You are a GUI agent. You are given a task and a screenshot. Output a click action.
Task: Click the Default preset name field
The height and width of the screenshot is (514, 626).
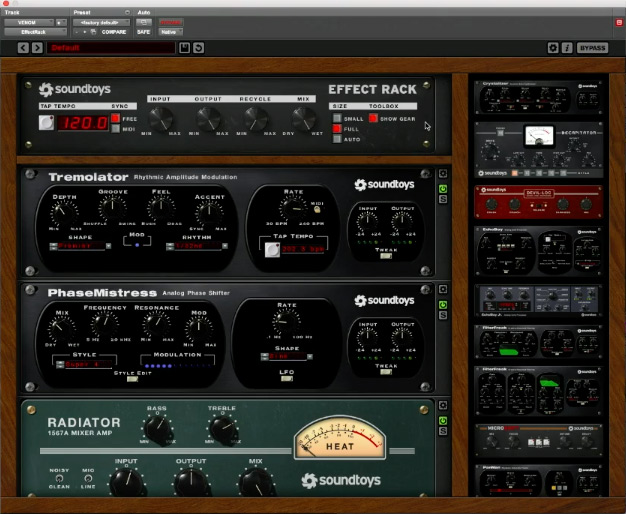point(111,48)
